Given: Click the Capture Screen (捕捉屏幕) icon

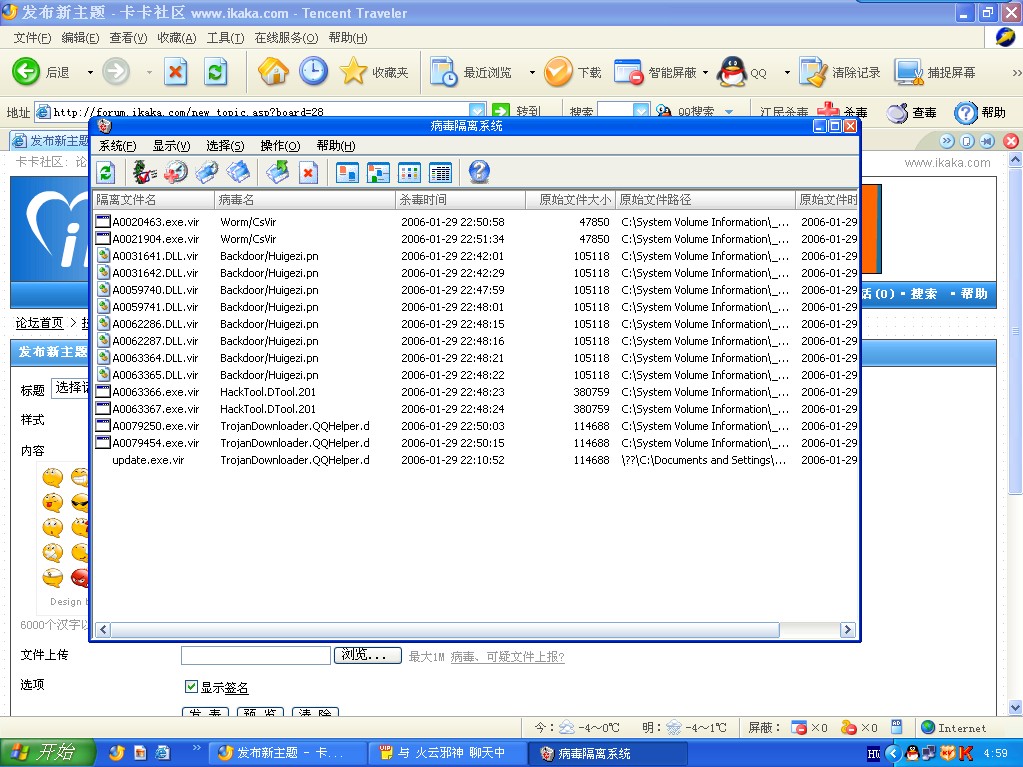Looking at the screenshot, I should tap(909, 72).
